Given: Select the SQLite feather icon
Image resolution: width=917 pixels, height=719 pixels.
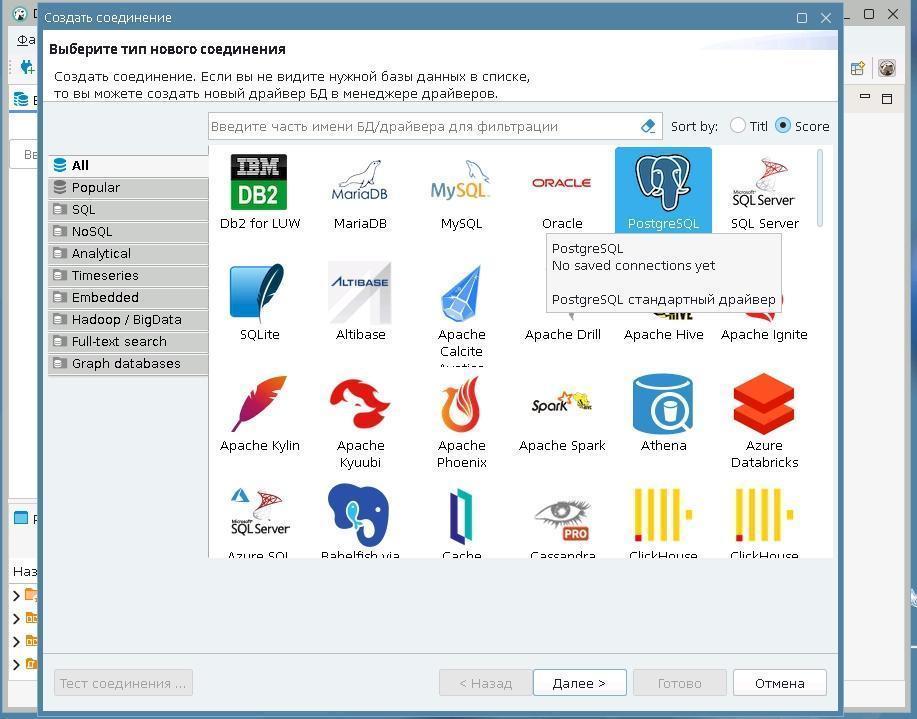Looking at the screenshot, I should point(259,294).
